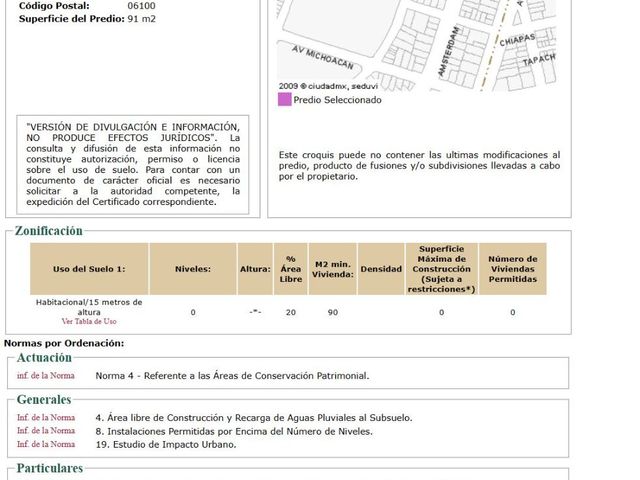
Task: Click '19. Estudio de Impacto Urbano.' text
Action: tap(166, 444)
